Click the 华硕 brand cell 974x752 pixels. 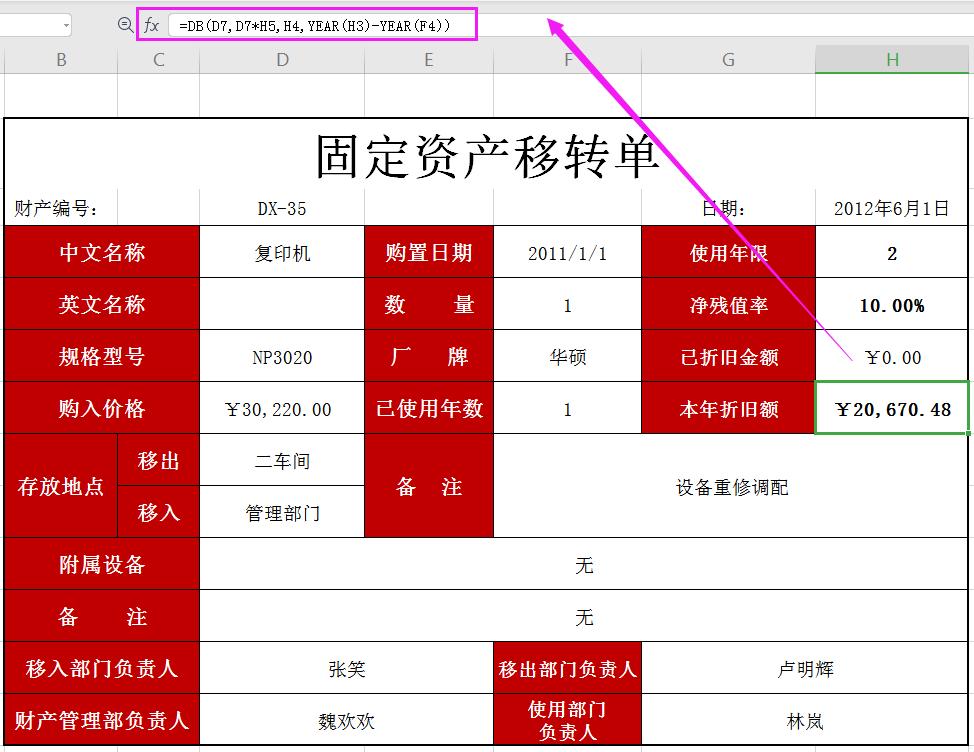point(567,355)
